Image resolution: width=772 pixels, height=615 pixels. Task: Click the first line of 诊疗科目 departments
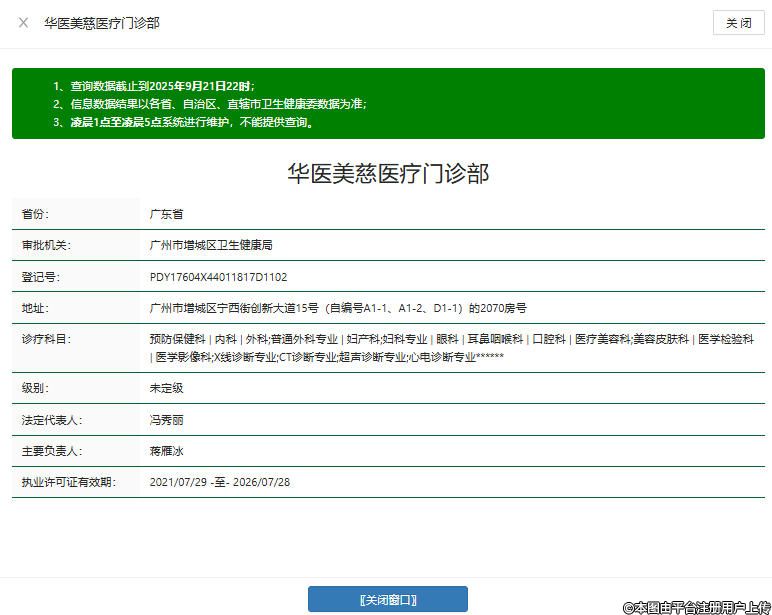[x=451, y=339]
